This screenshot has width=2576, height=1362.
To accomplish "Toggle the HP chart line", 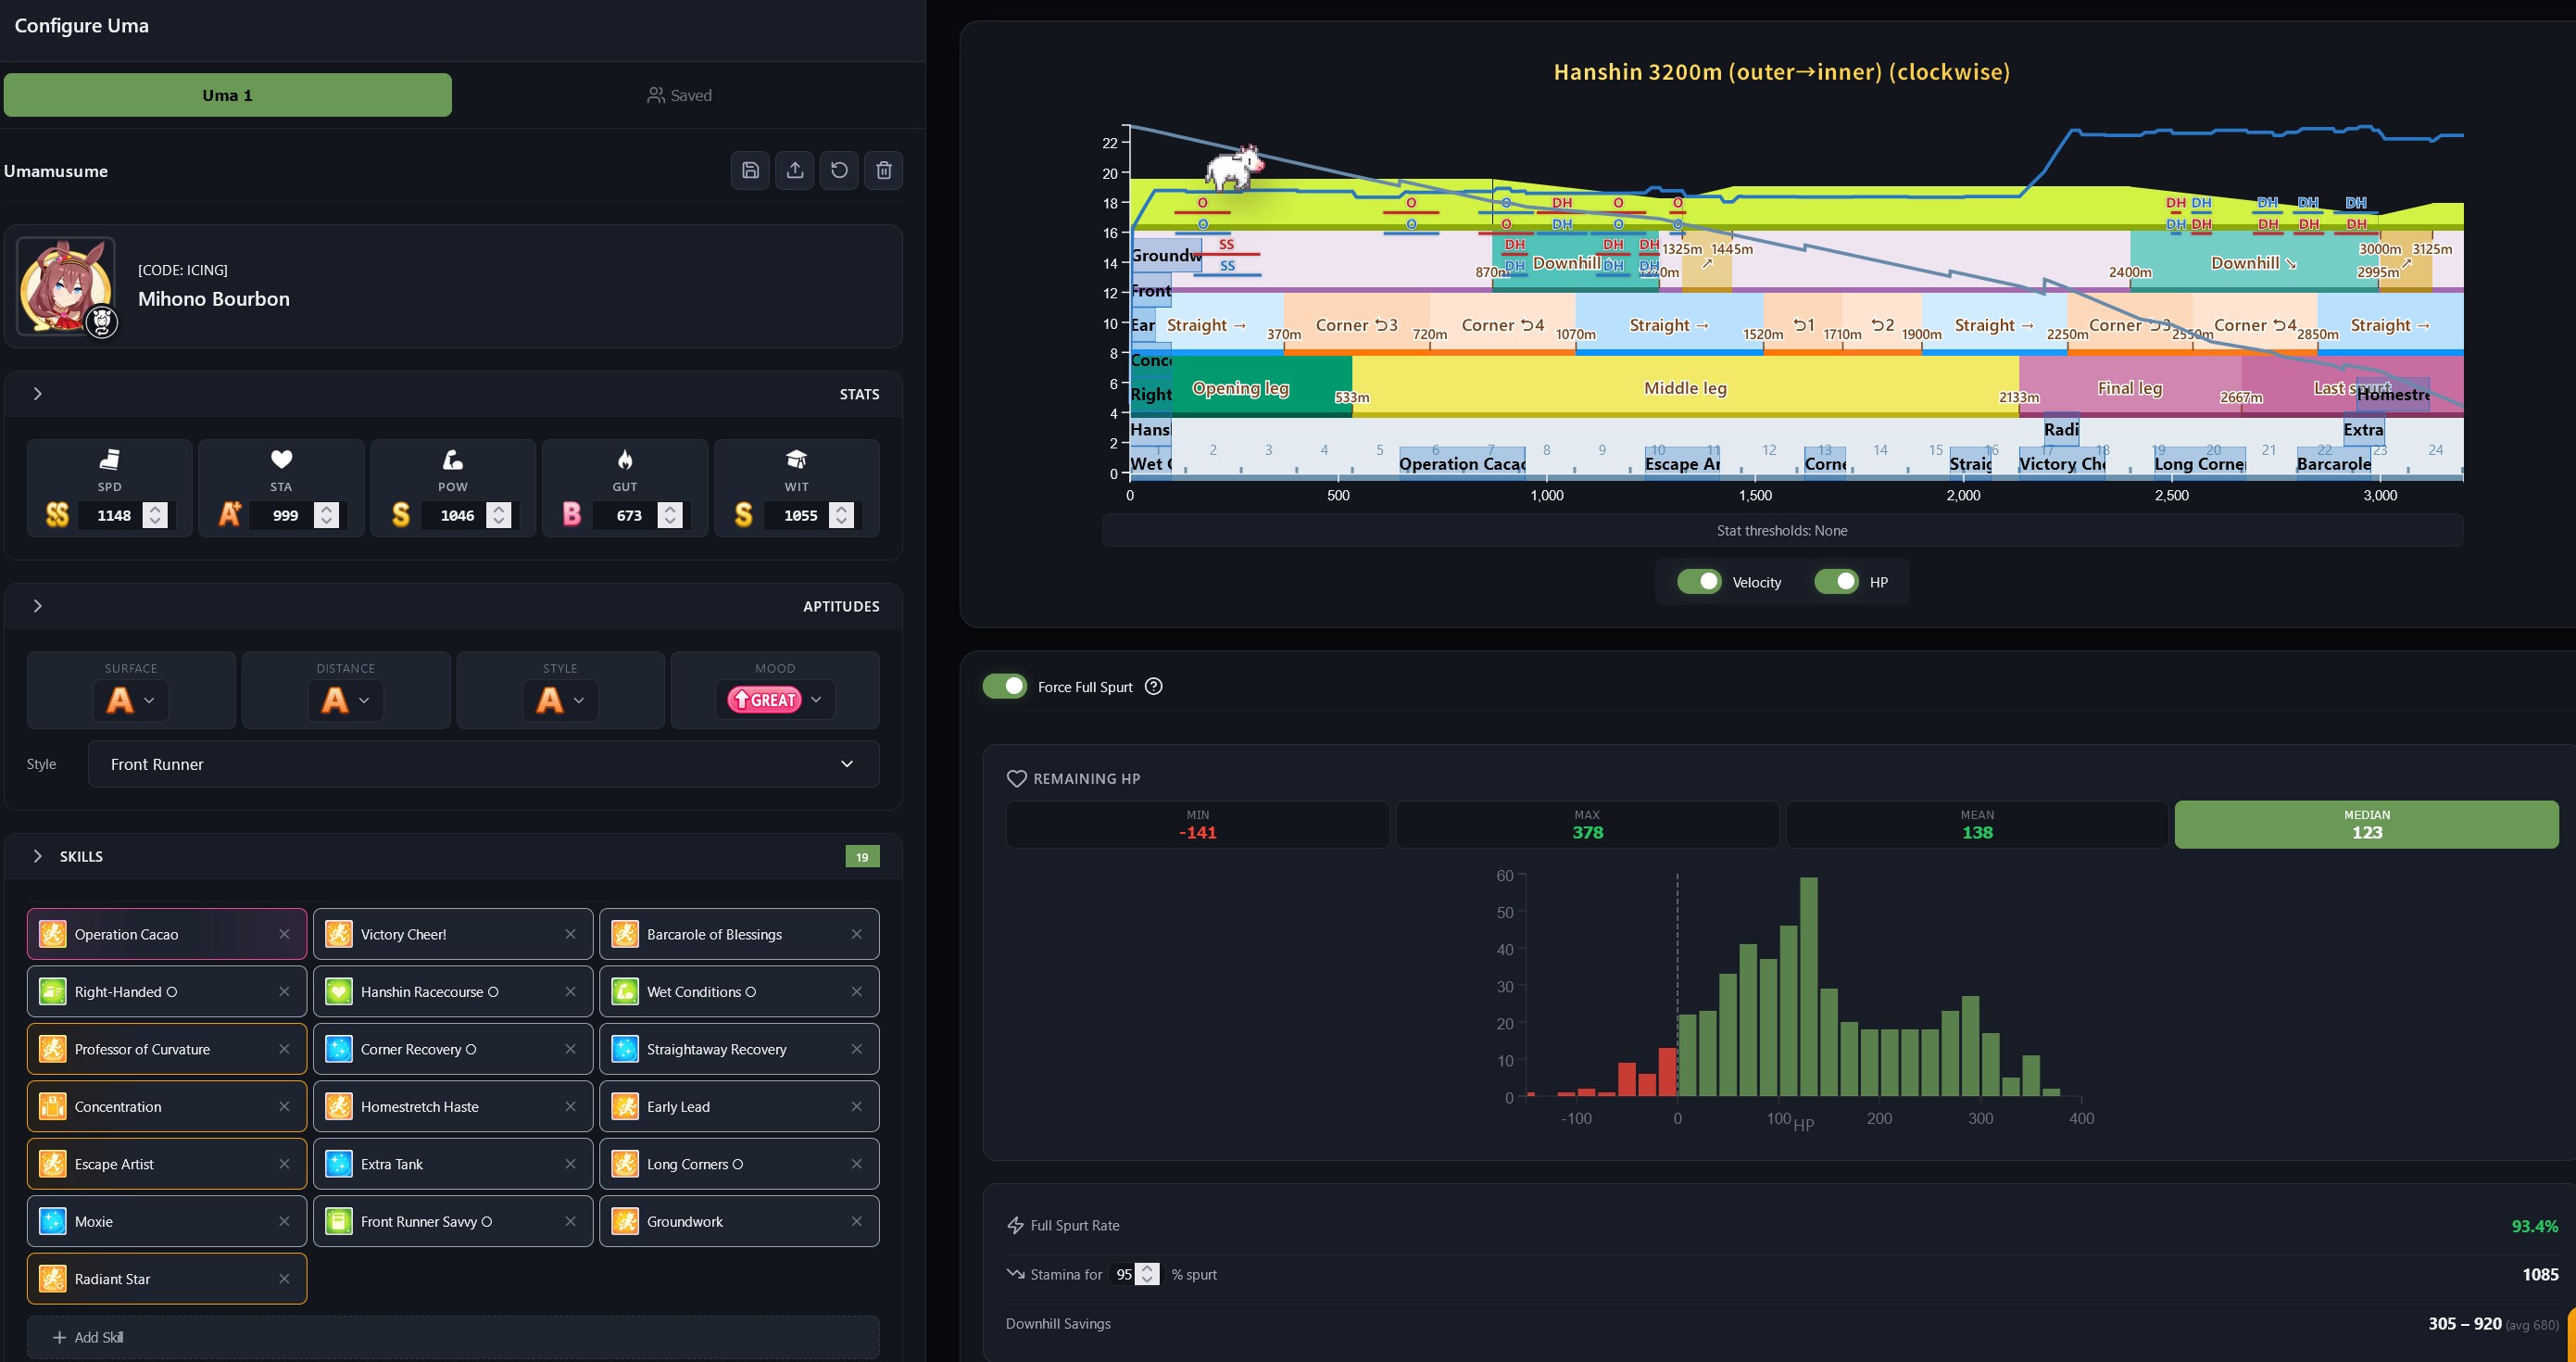I will (x=1836, y=582).
